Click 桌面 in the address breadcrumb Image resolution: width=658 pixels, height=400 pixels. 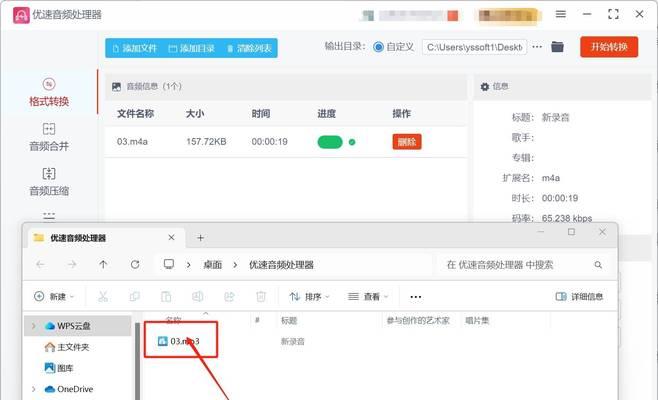212,265
